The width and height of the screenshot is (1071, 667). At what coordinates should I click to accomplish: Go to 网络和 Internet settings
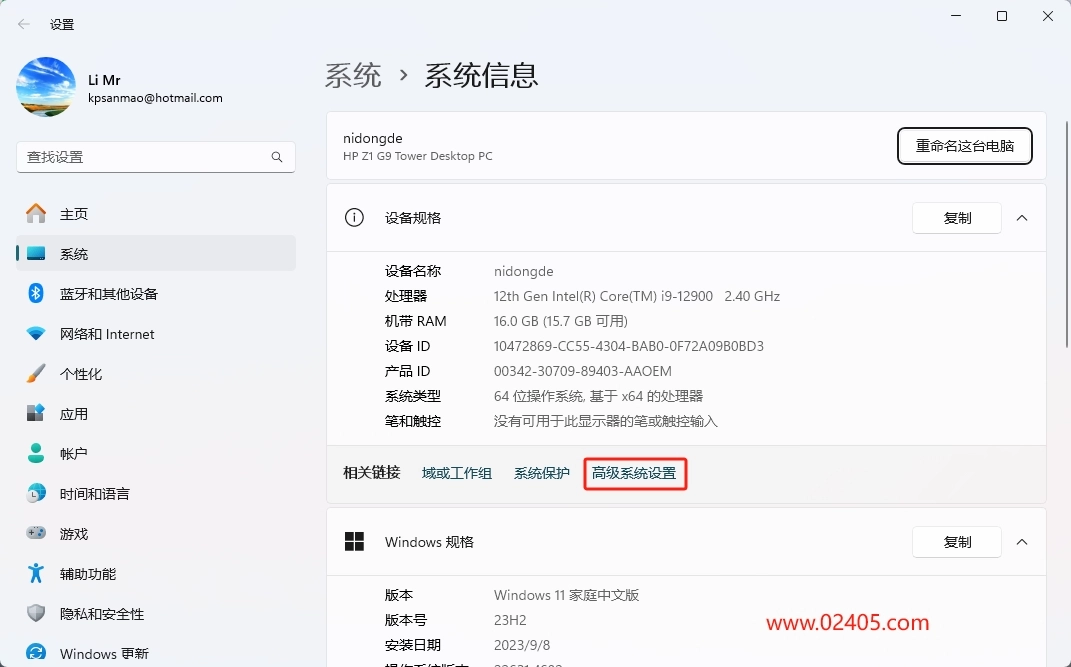point(156,334)
